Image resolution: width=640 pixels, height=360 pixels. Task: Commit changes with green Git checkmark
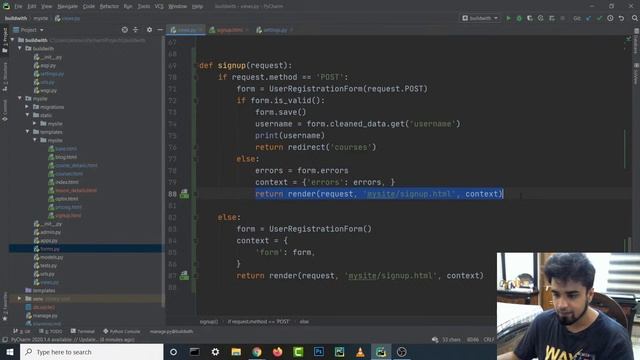point(599,18)
